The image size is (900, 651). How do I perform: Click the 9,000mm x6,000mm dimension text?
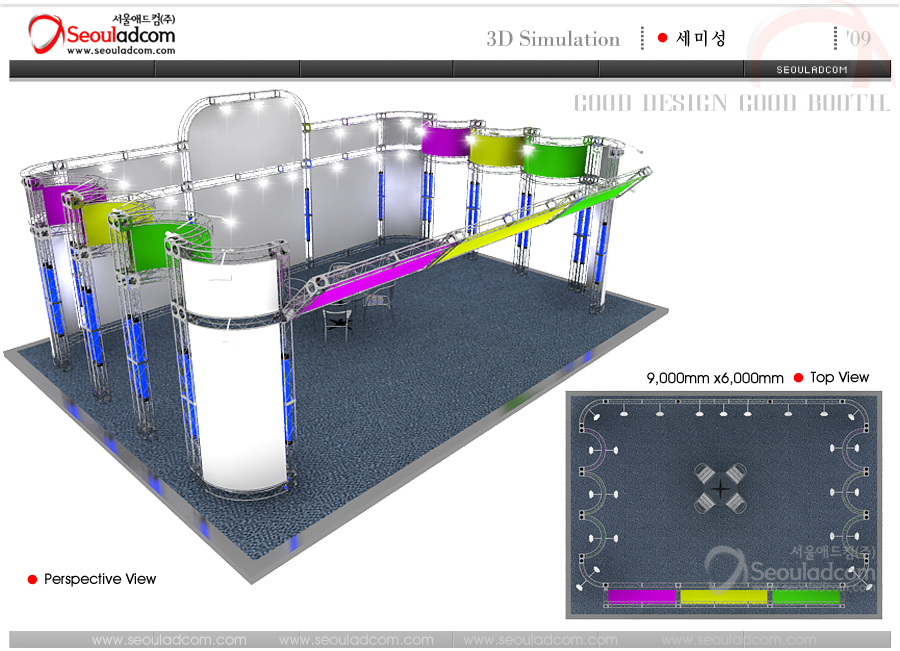tap(715, 378)
